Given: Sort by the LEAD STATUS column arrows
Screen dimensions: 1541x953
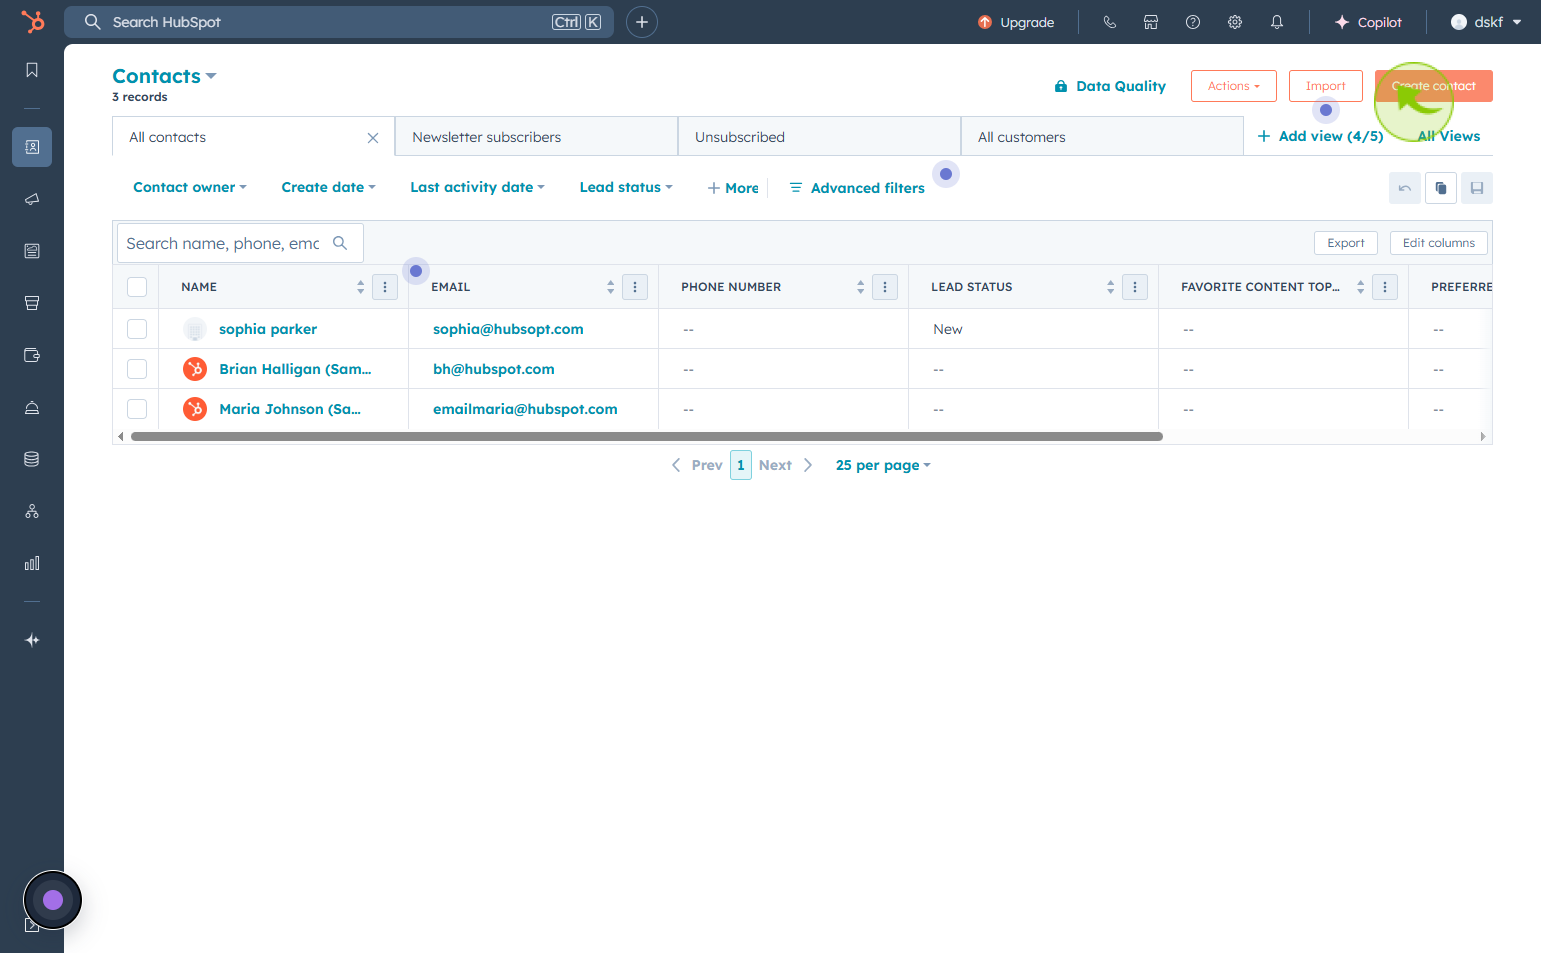Looking at the screenshot, I should [x=1111, y=287].
